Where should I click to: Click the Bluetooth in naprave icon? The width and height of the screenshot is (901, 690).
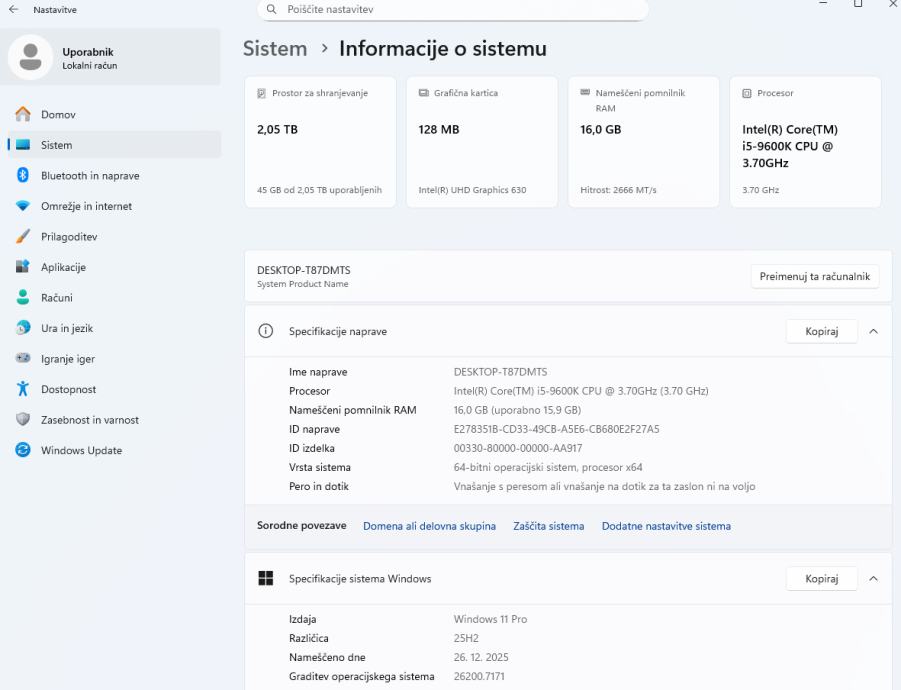point(23,176)
